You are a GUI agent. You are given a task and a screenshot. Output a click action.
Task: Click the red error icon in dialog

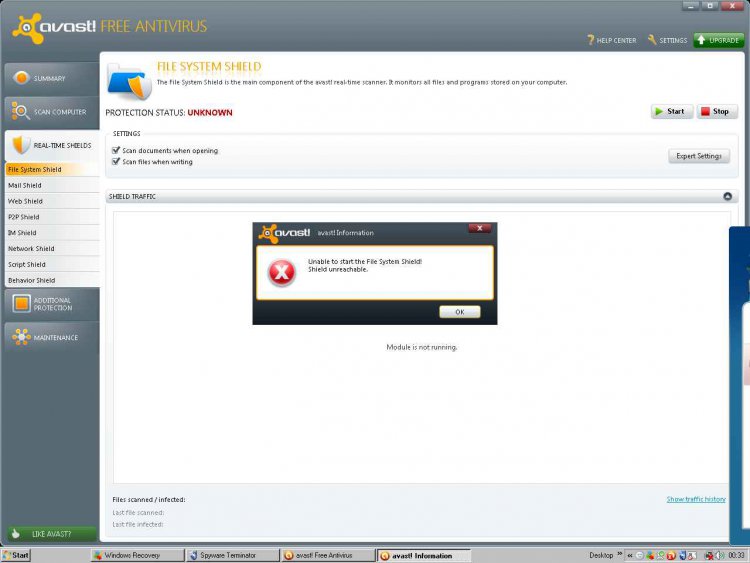pyautogui.click(x=282, y=273)
